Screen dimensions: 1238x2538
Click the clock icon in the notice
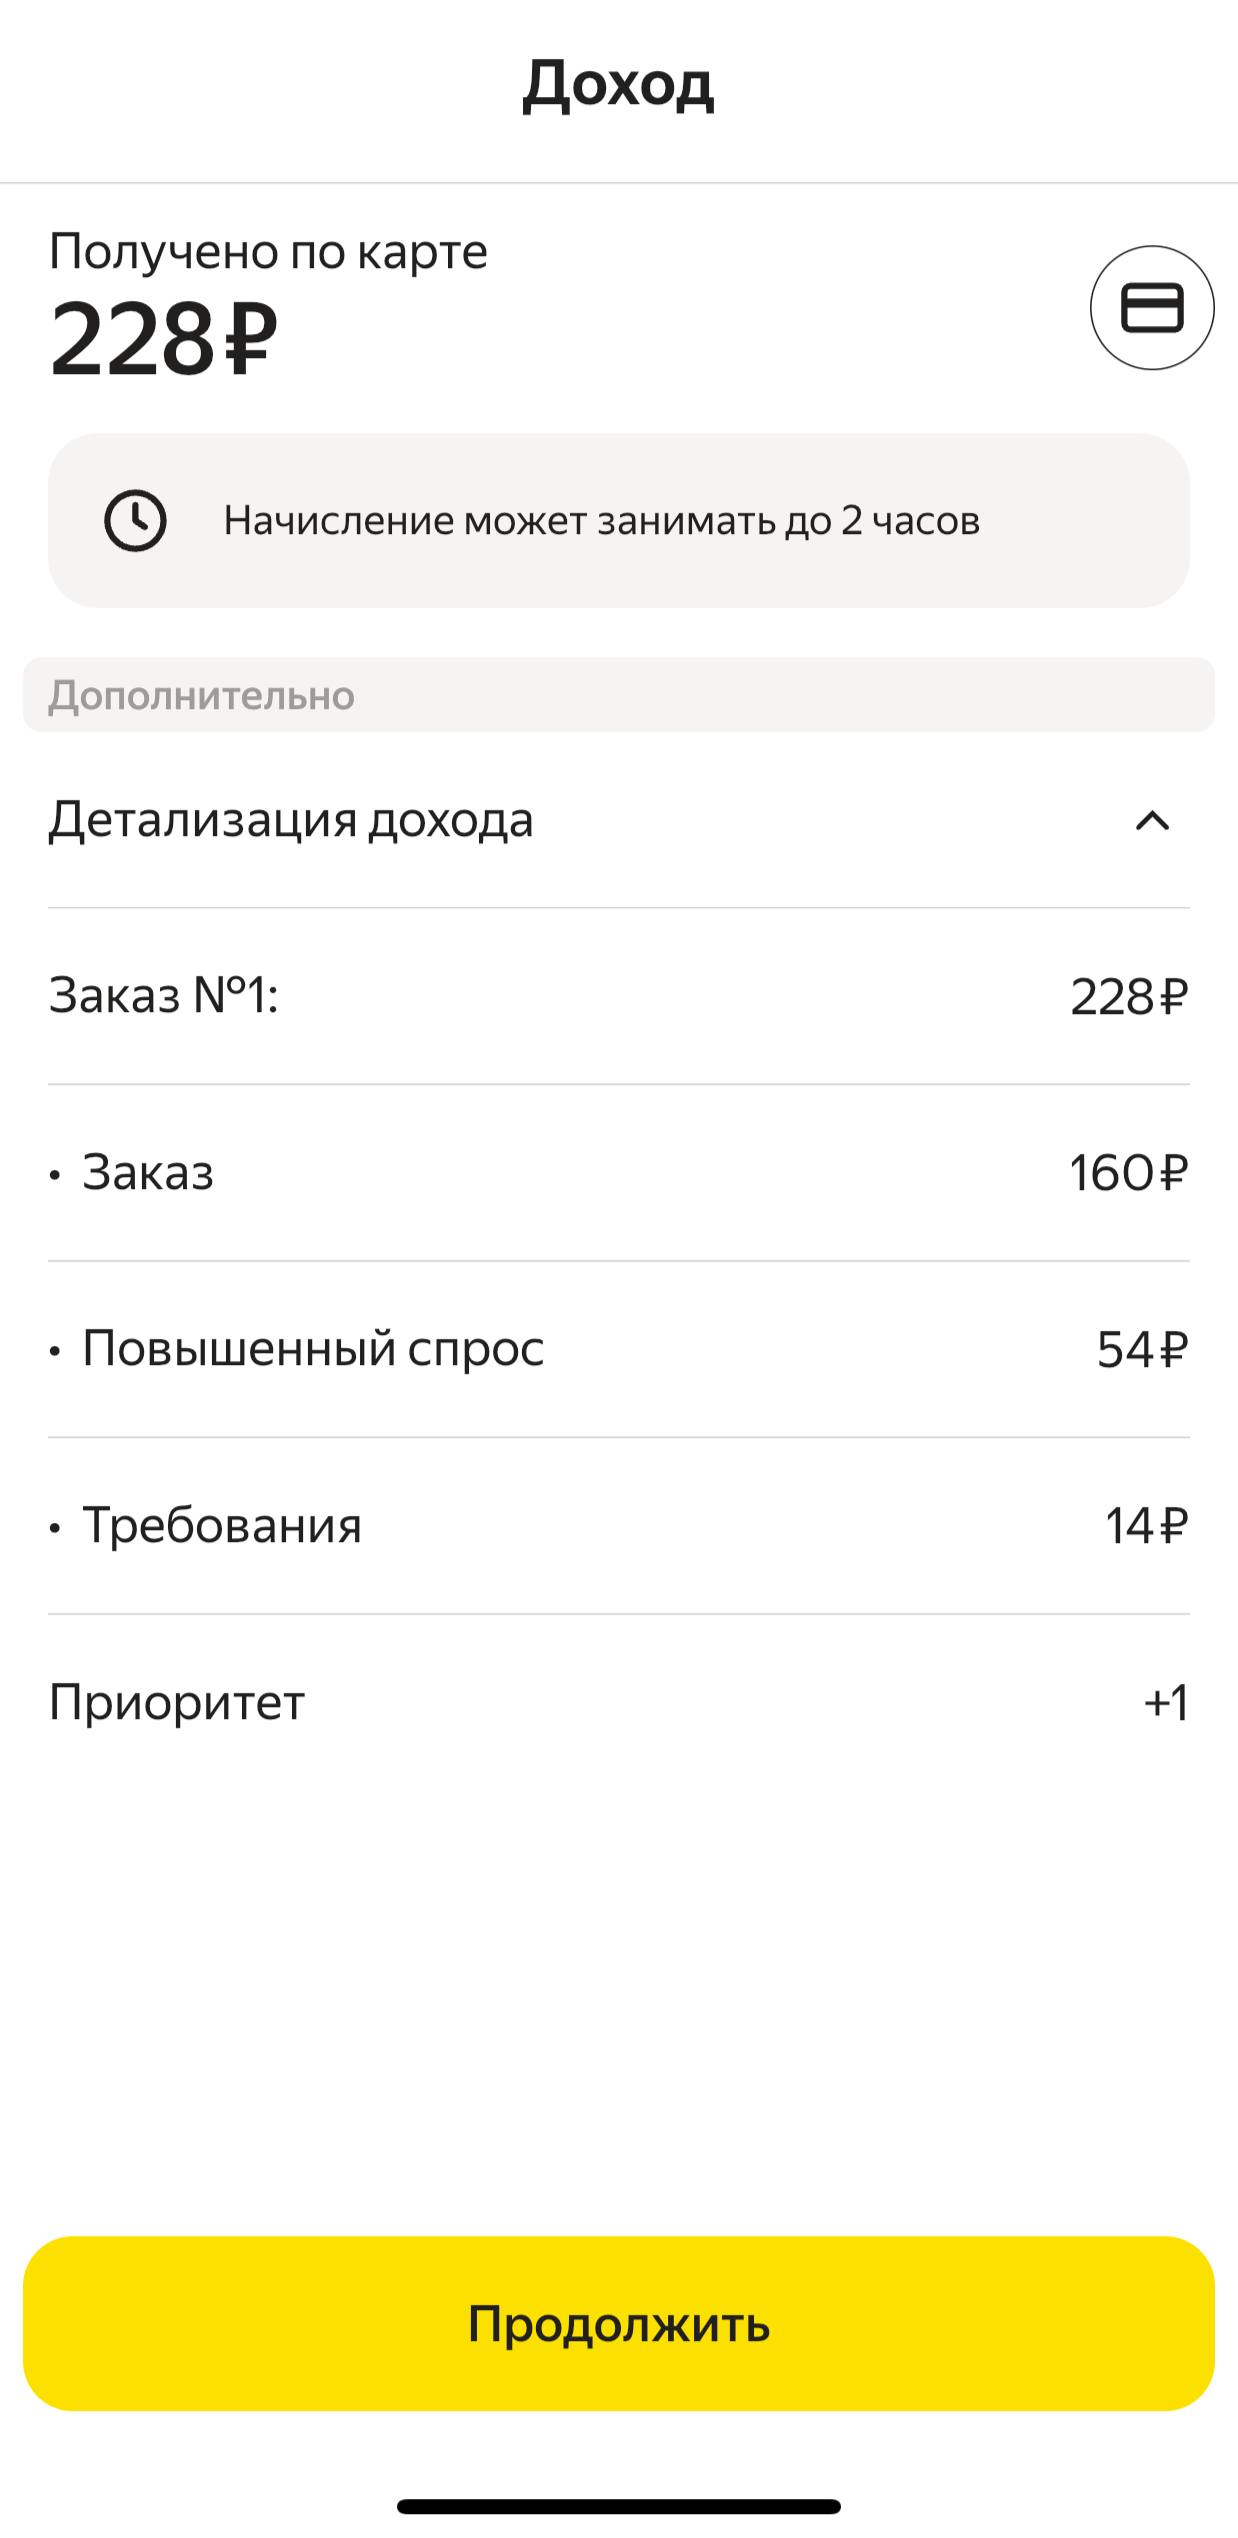click(x=135, y=520)
